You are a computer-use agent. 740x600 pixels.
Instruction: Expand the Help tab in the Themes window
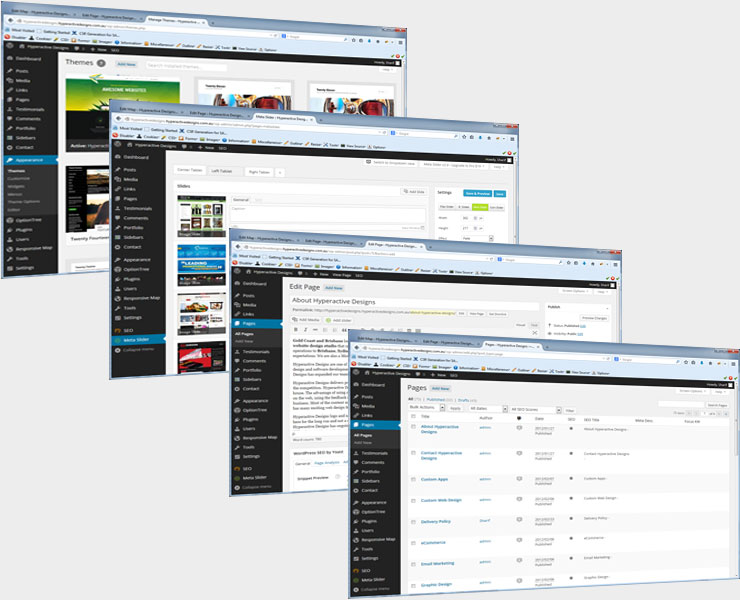tap(387, 69)
